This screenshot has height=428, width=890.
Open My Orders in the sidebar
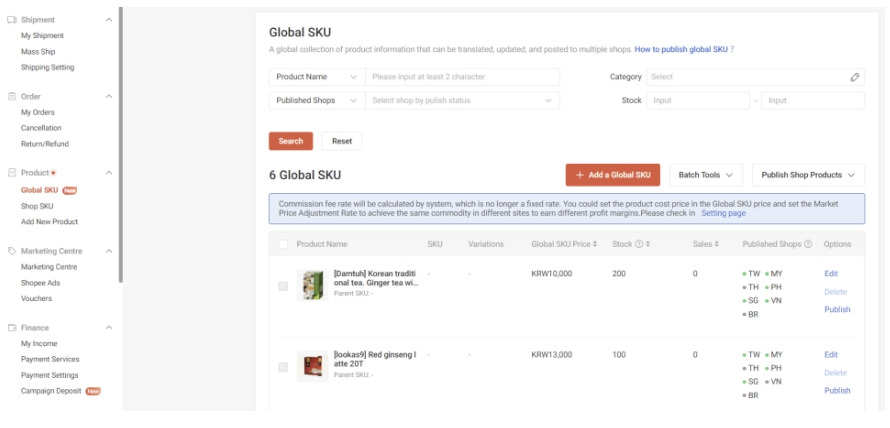click(38, 112)
